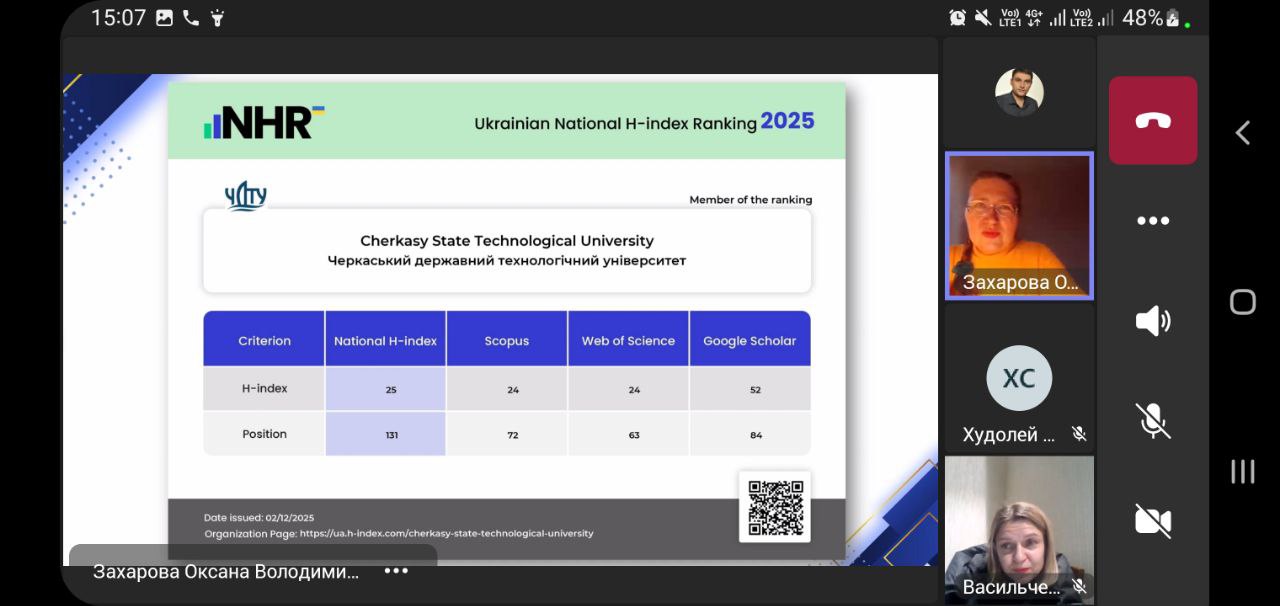Click National H-index position 131
This screenshot has height=606, width=1280.
pyautogui.click(x=391, y=435)
